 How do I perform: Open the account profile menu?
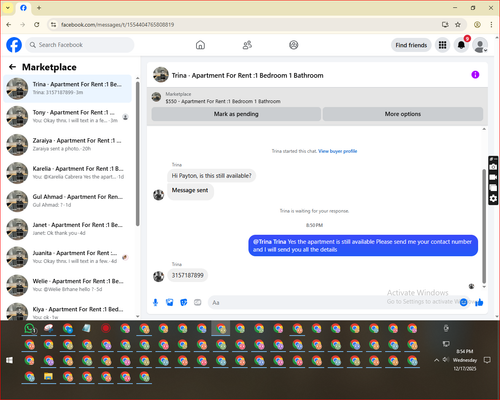point(480,45)
